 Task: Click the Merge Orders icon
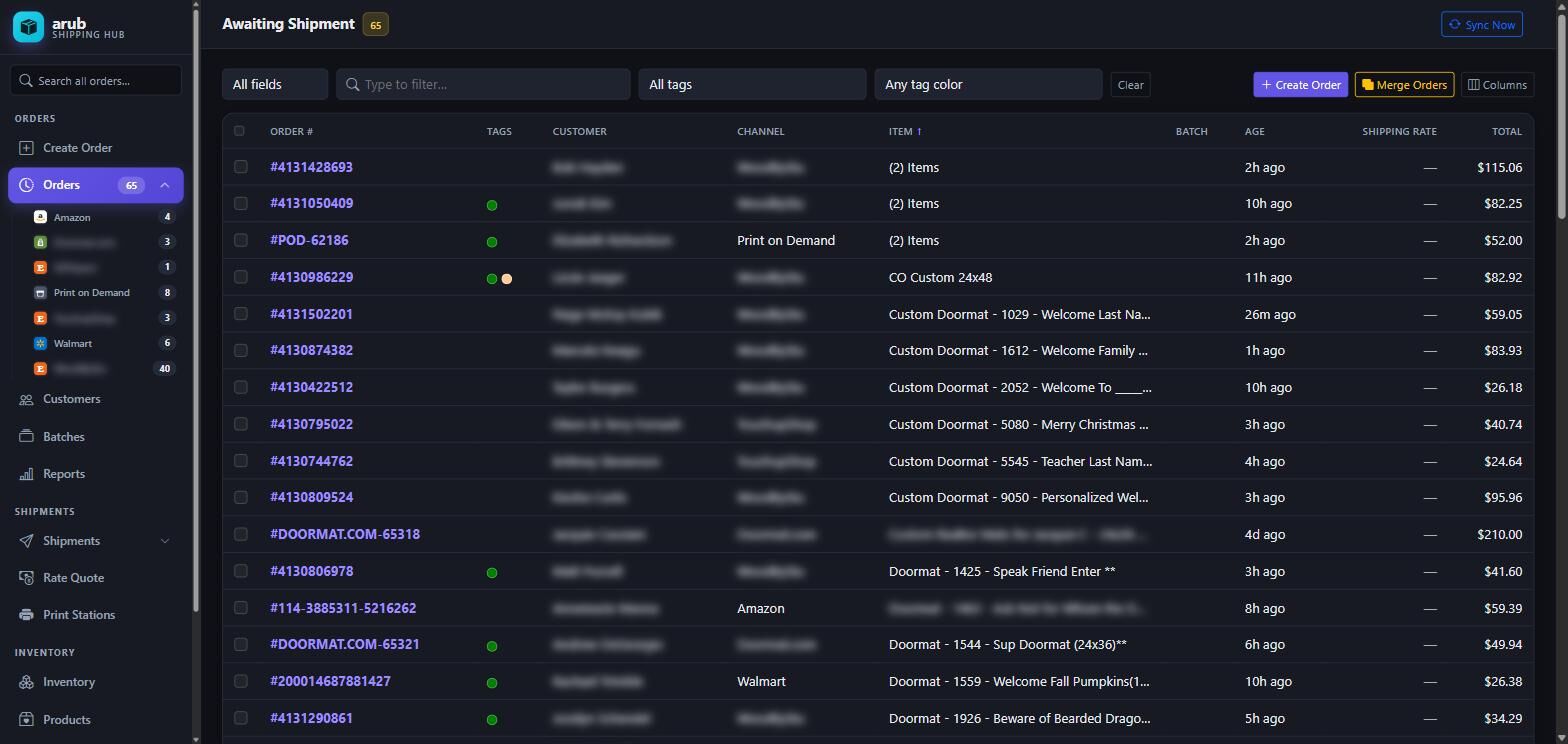[x=1367, y=85]
